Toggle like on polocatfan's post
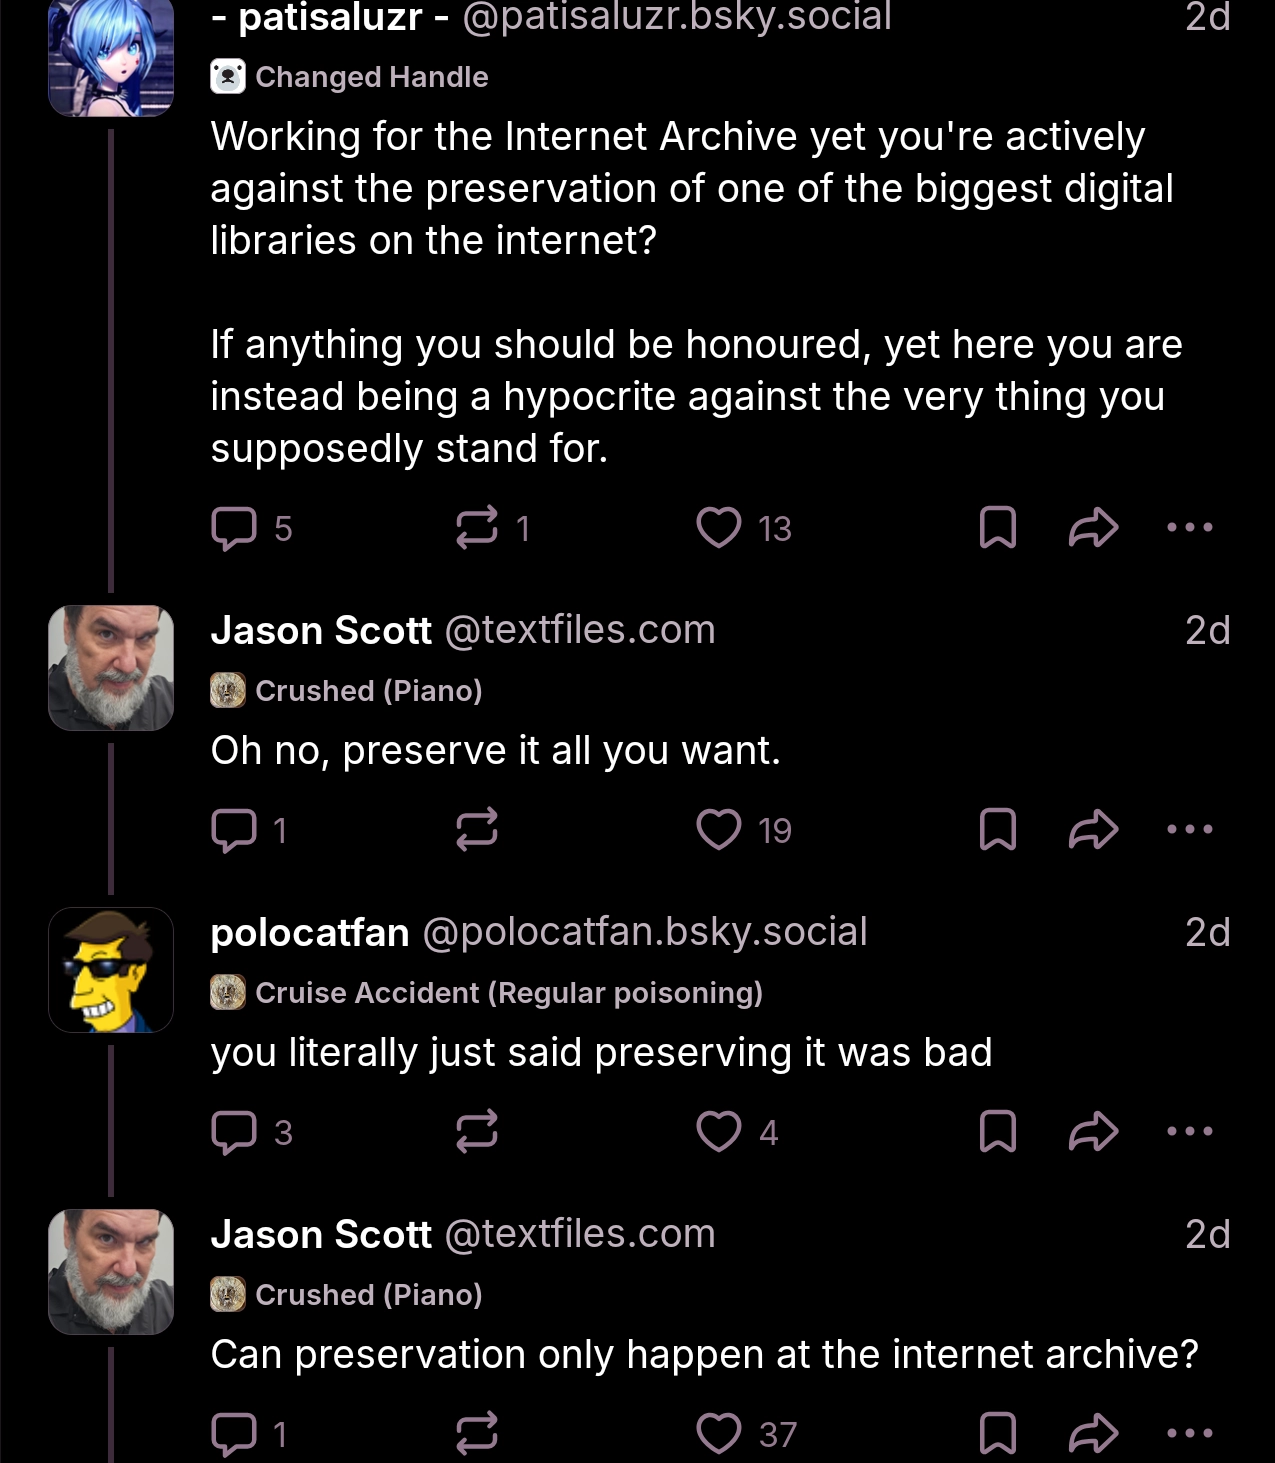 (718, 1131)
